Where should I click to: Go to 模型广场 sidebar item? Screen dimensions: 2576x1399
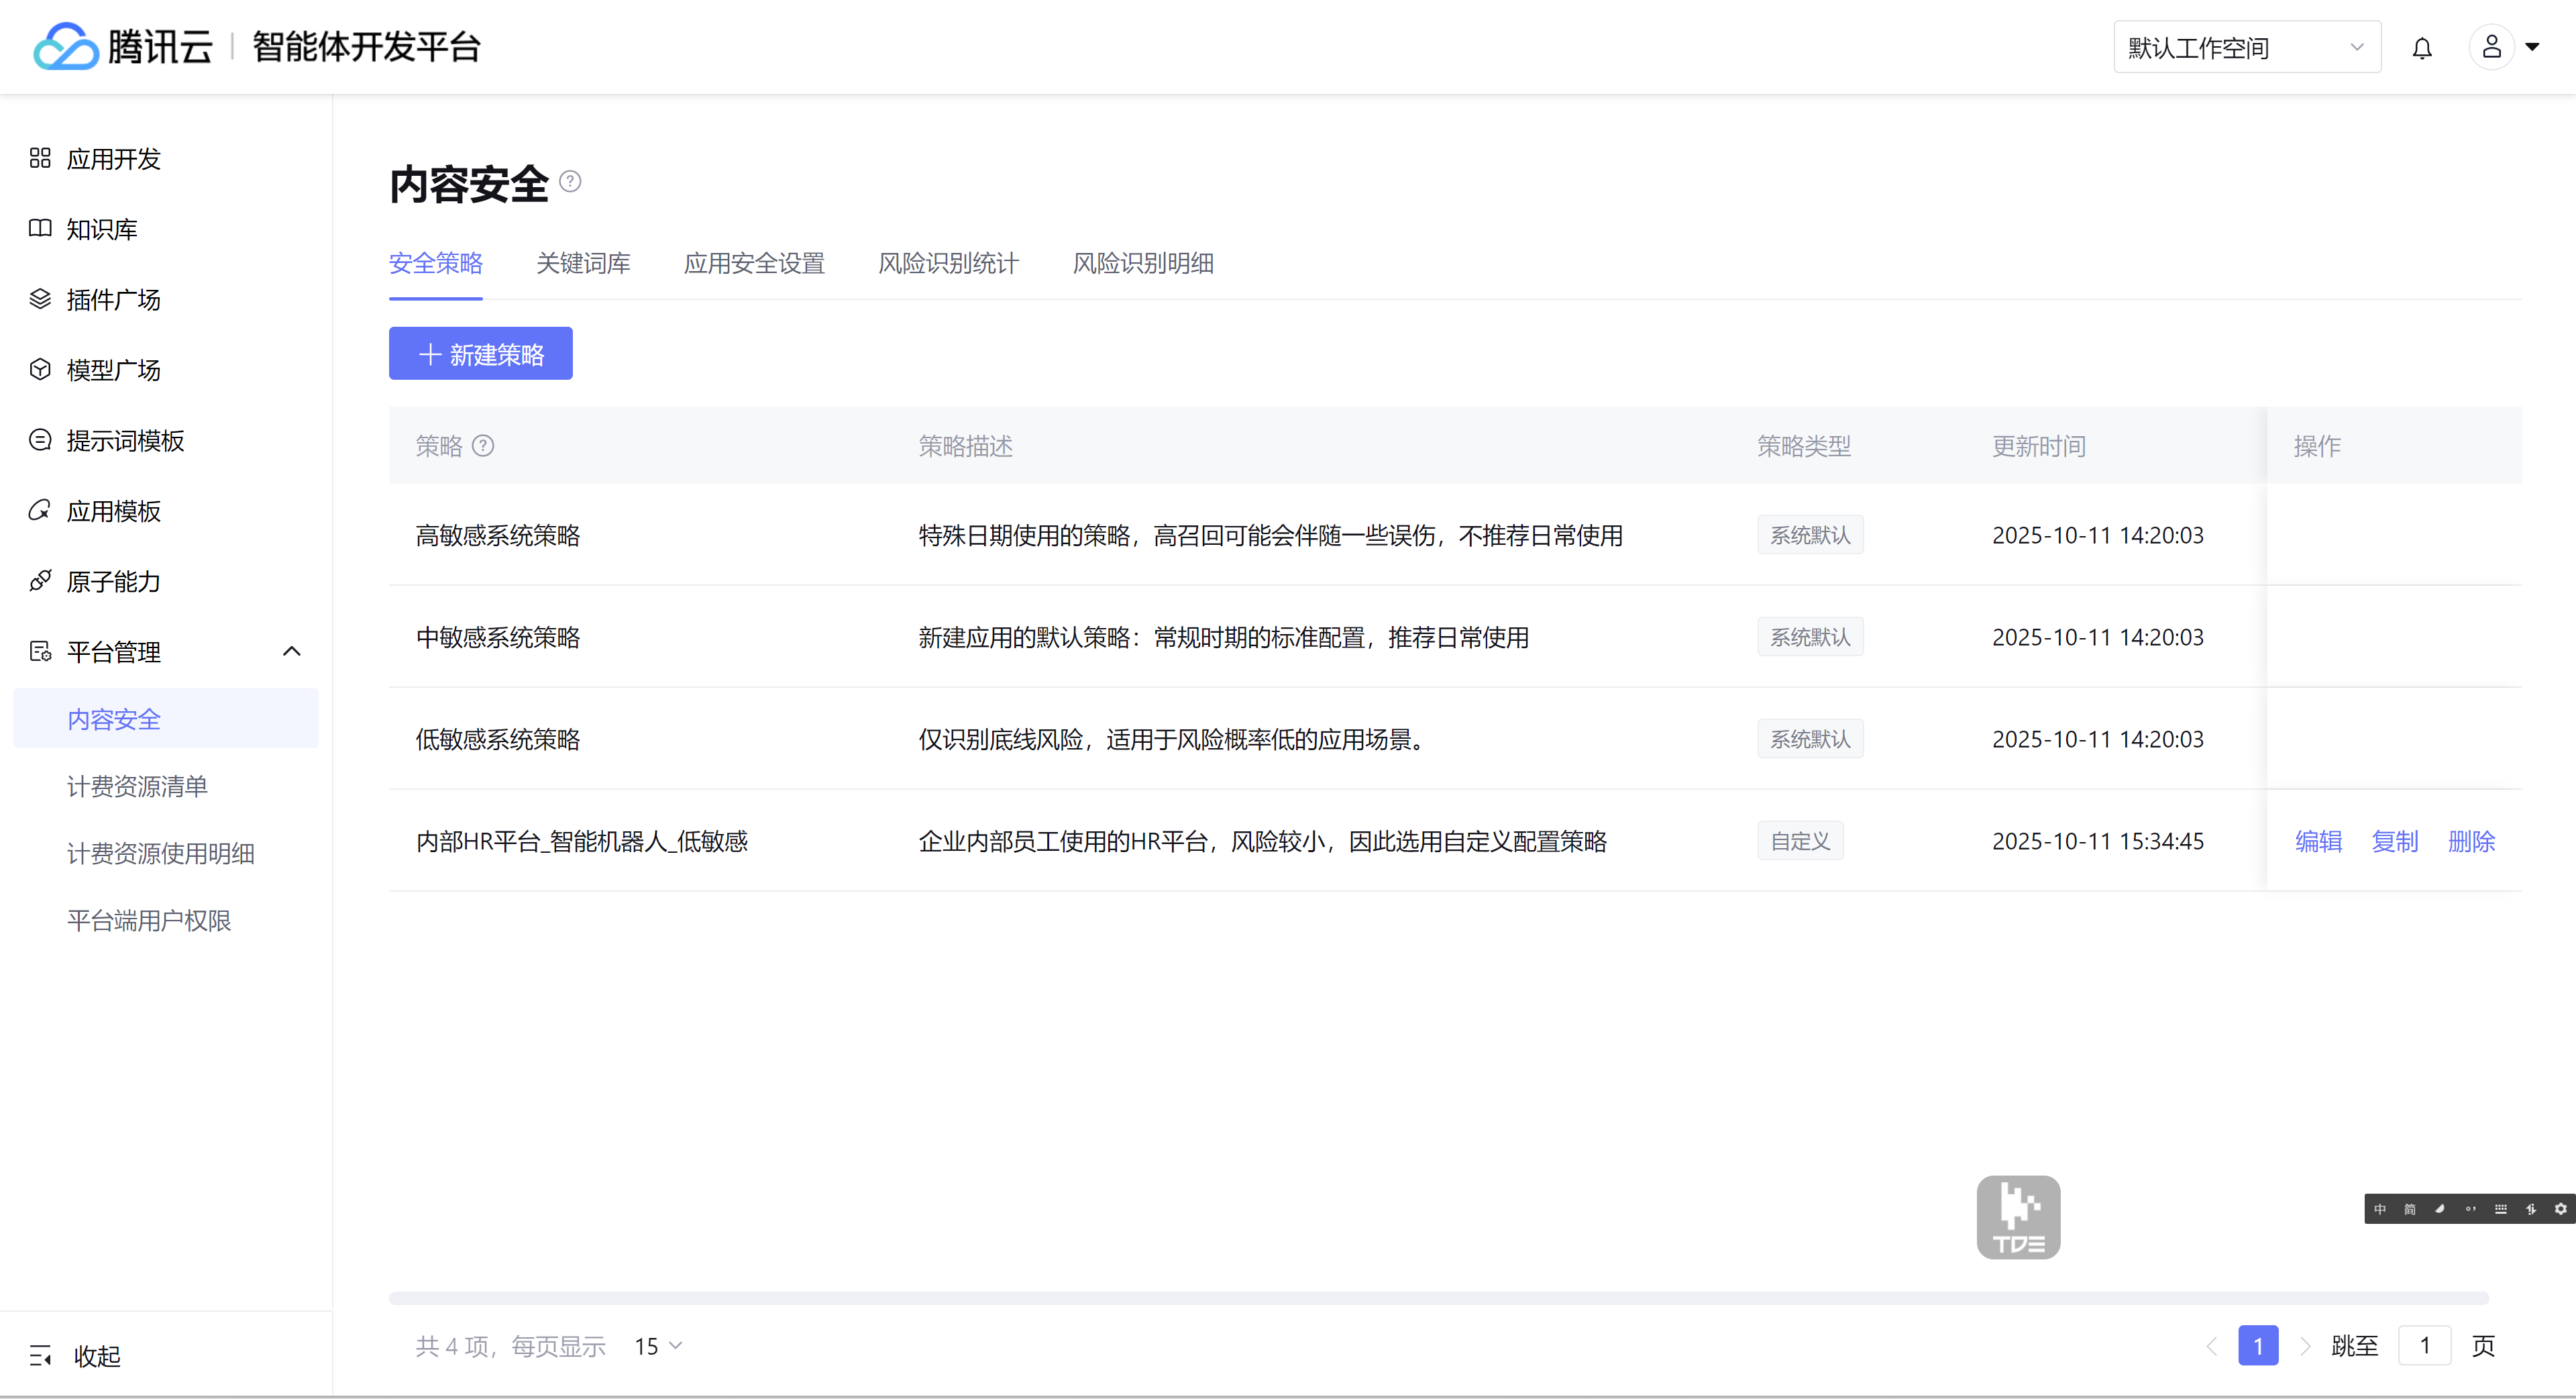point(113,370)
